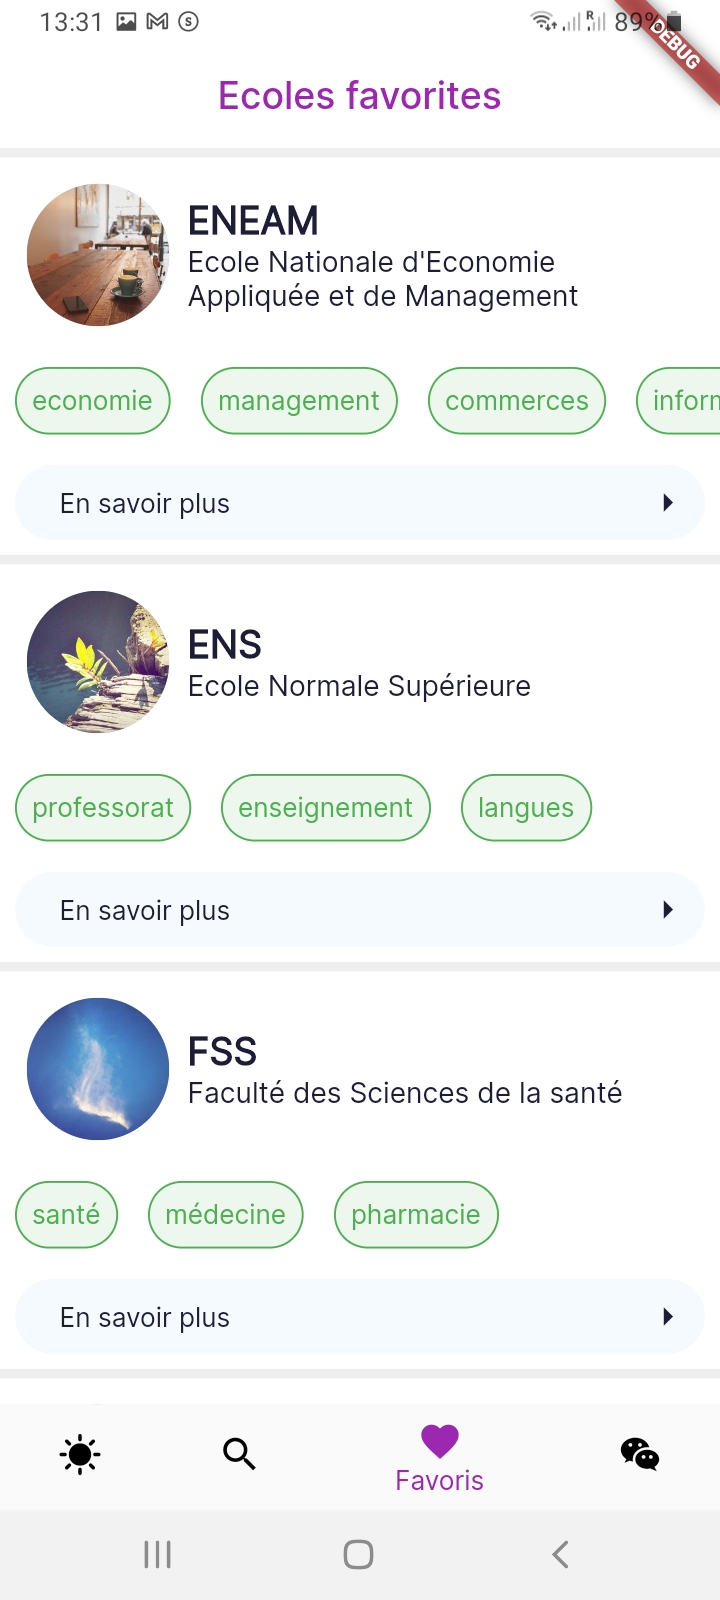Open ENS school round thumbnail
Screen dimensions: 720x1600
click(x=98, y=662)
